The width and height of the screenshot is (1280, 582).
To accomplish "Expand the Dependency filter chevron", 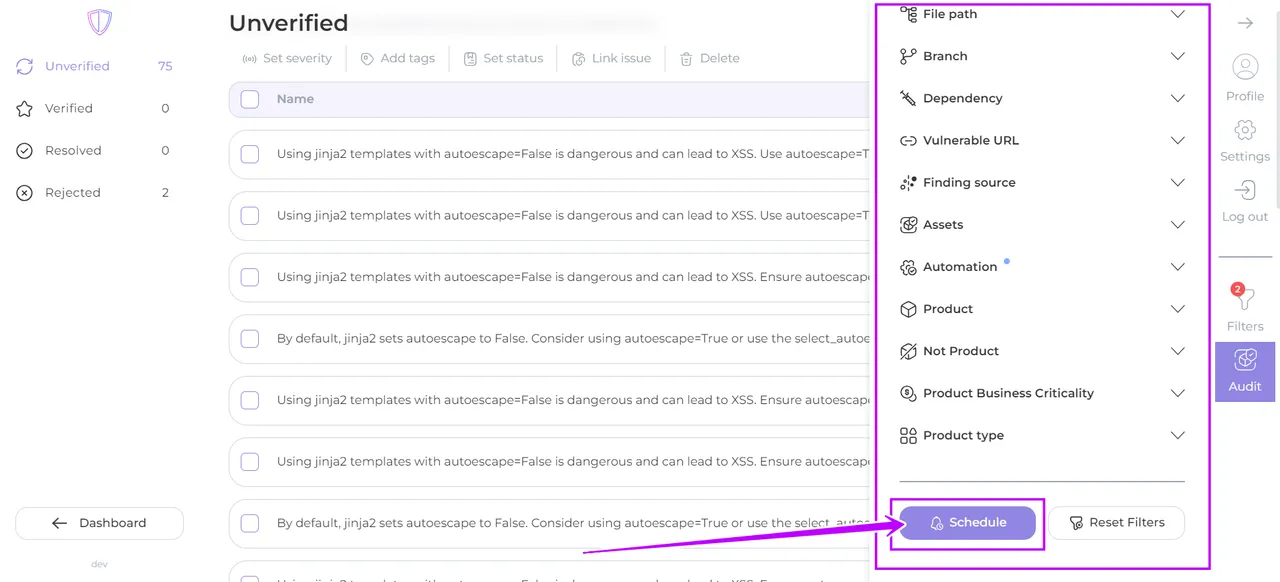I will pyautogui.click(x=1177, y=99).
